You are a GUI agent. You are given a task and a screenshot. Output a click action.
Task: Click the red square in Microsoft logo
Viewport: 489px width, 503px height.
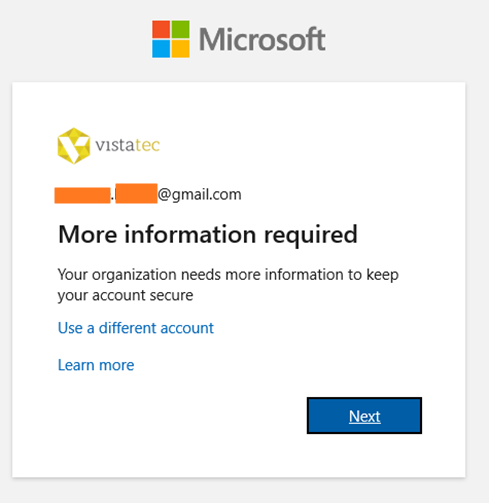[161, 29]
